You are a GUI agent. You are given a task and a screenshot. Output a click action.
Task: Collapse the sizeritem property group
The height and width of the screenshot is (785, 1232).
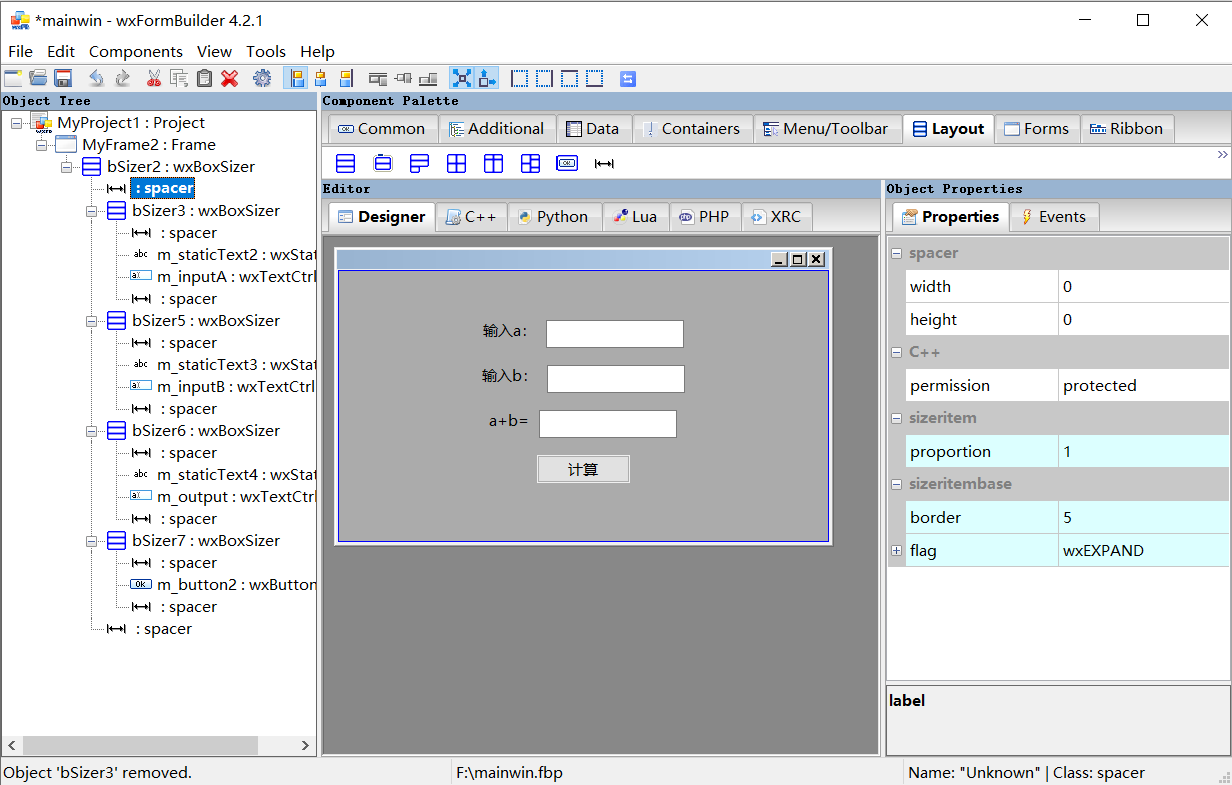pos(896,418)
